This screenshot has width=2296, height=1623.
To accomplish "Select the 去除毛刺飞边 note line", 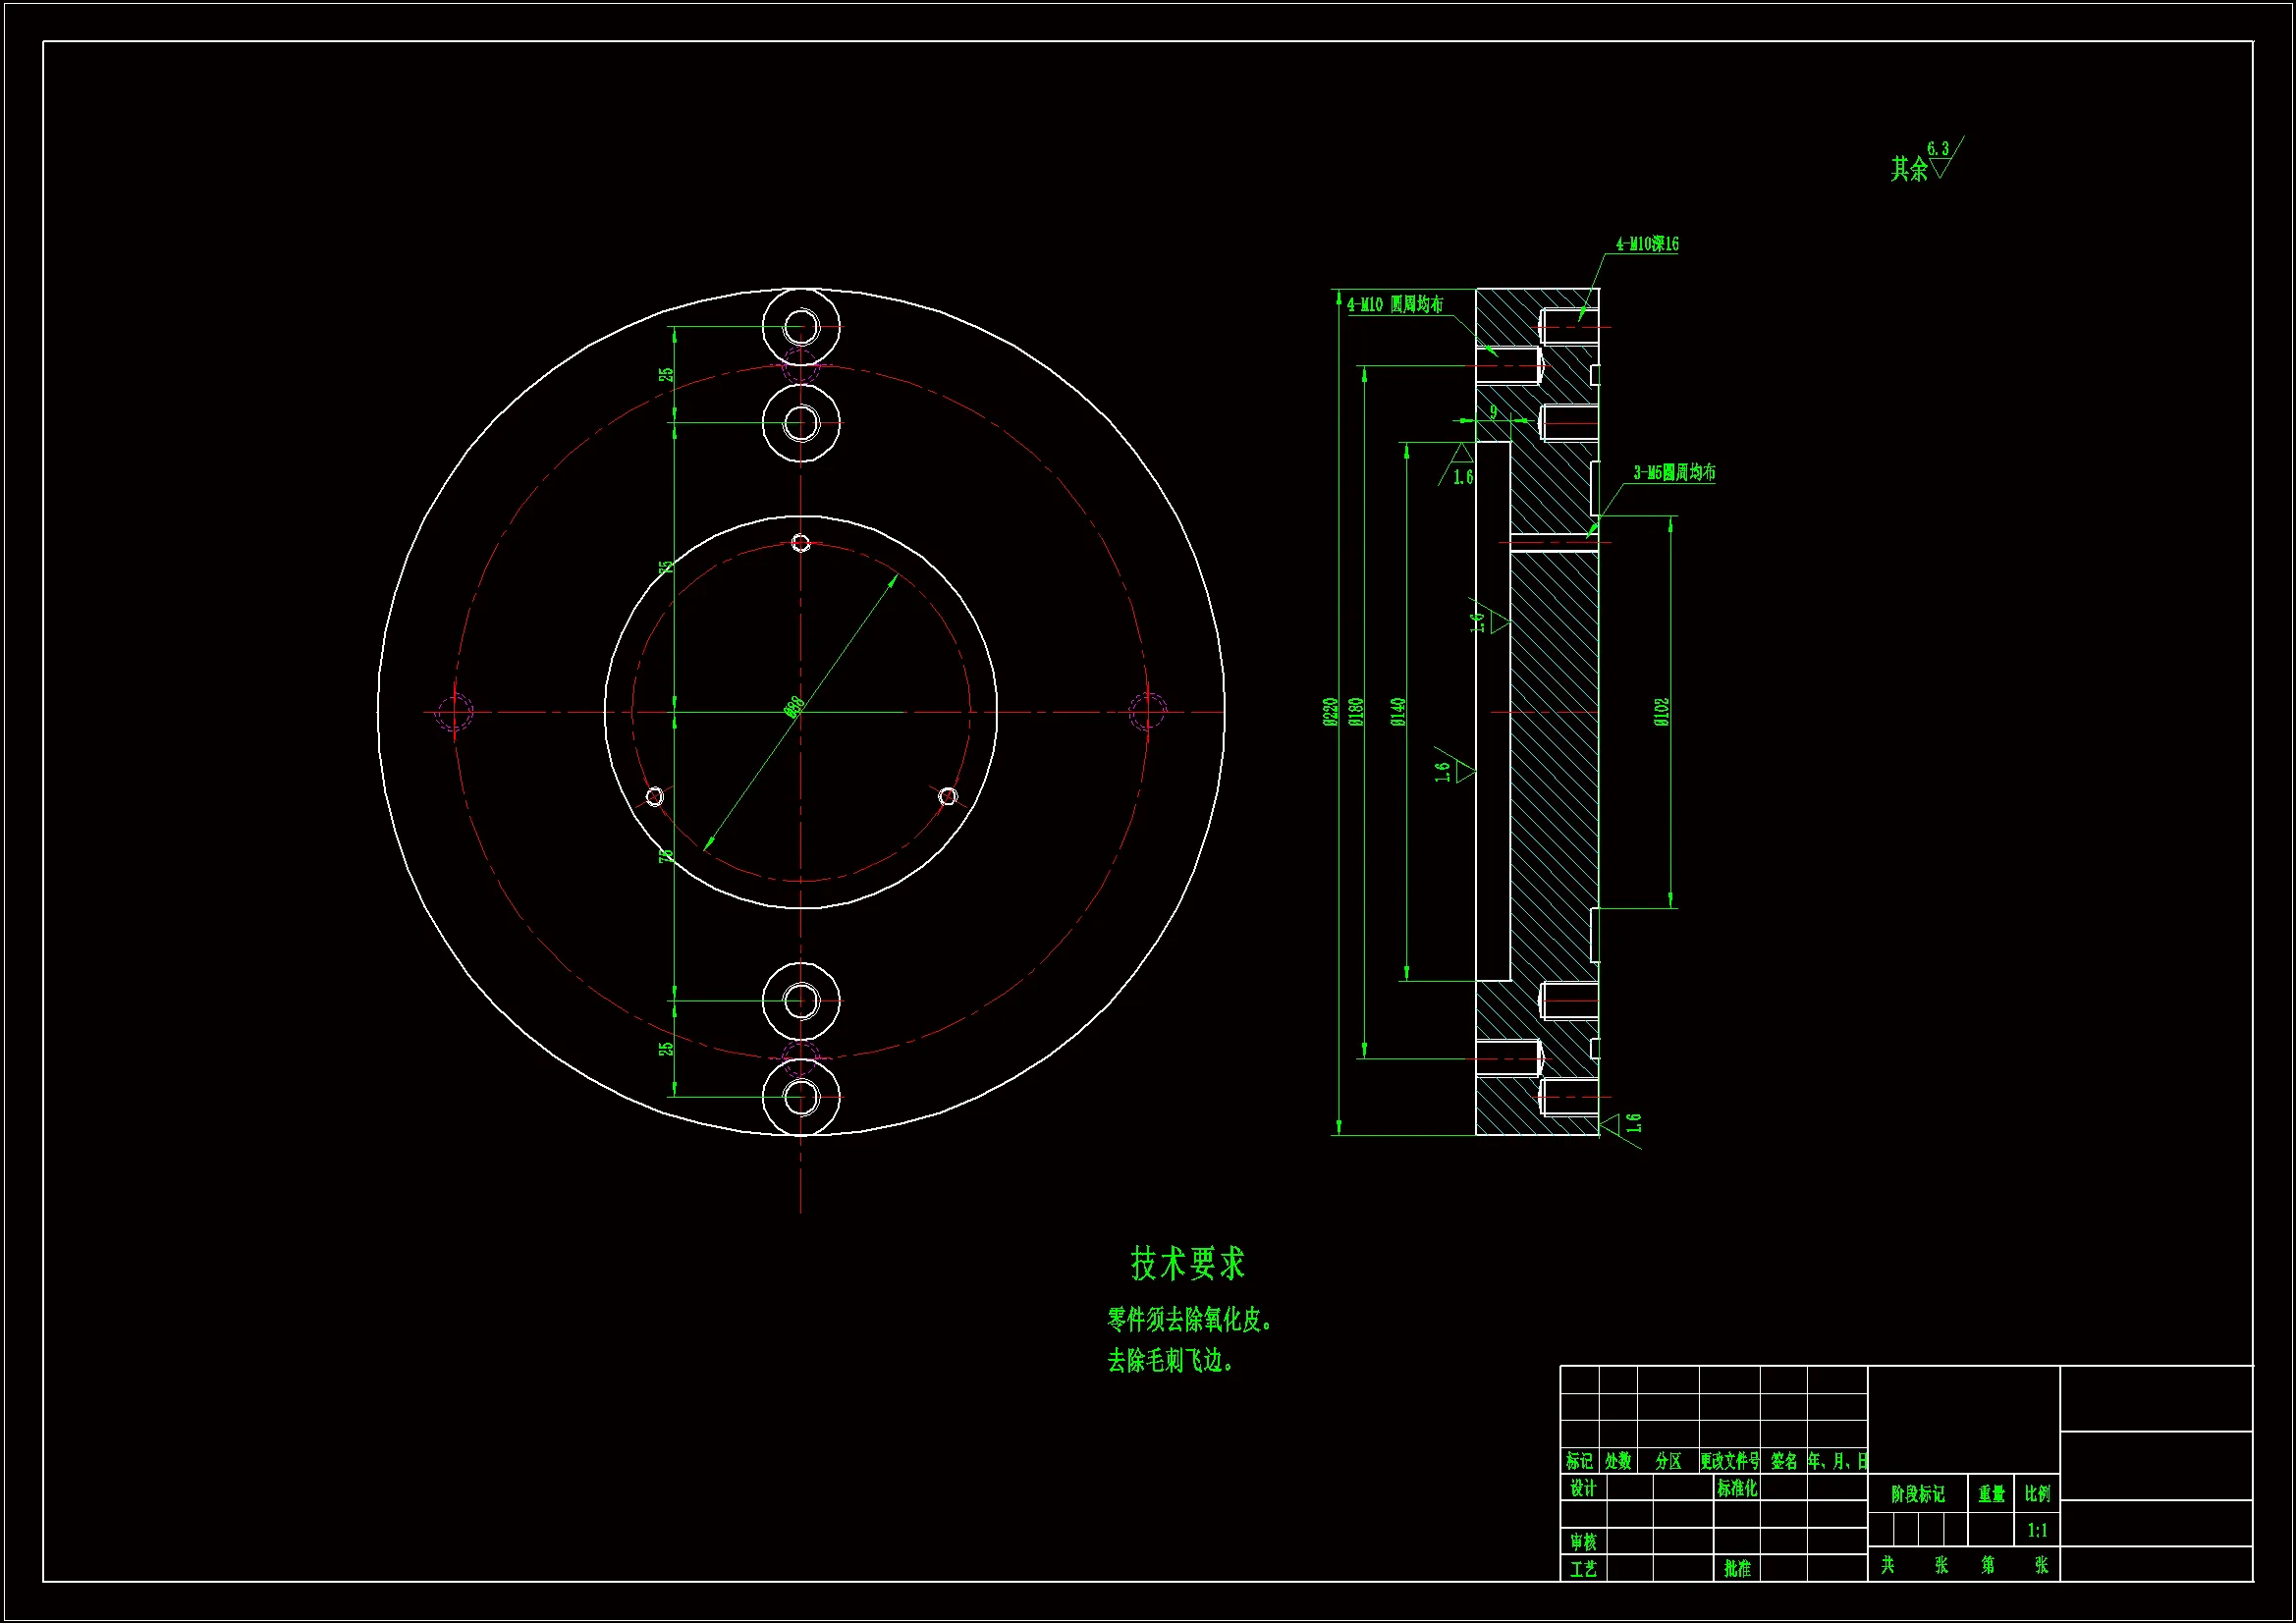I will pos(1170,1361).
